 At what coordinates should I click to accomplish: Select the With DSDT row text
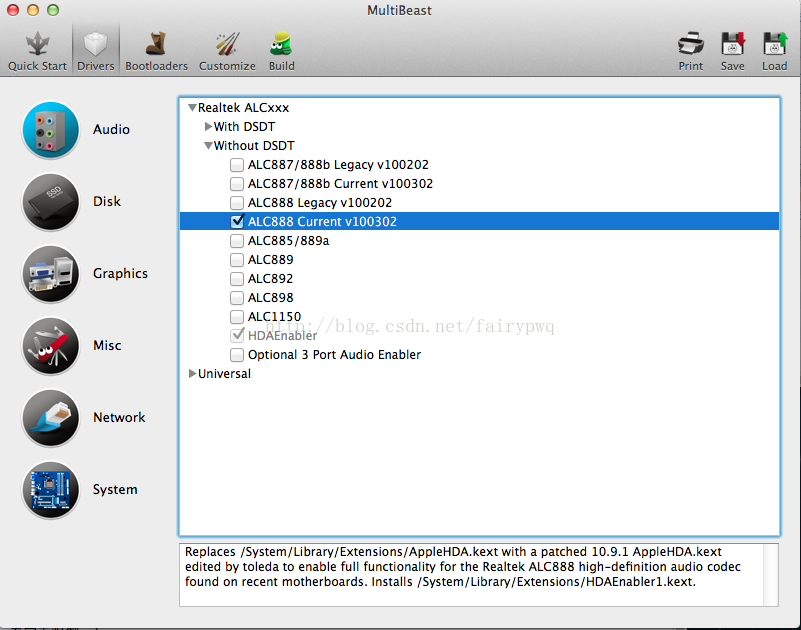pyautogui.click(x=244, y=127)
